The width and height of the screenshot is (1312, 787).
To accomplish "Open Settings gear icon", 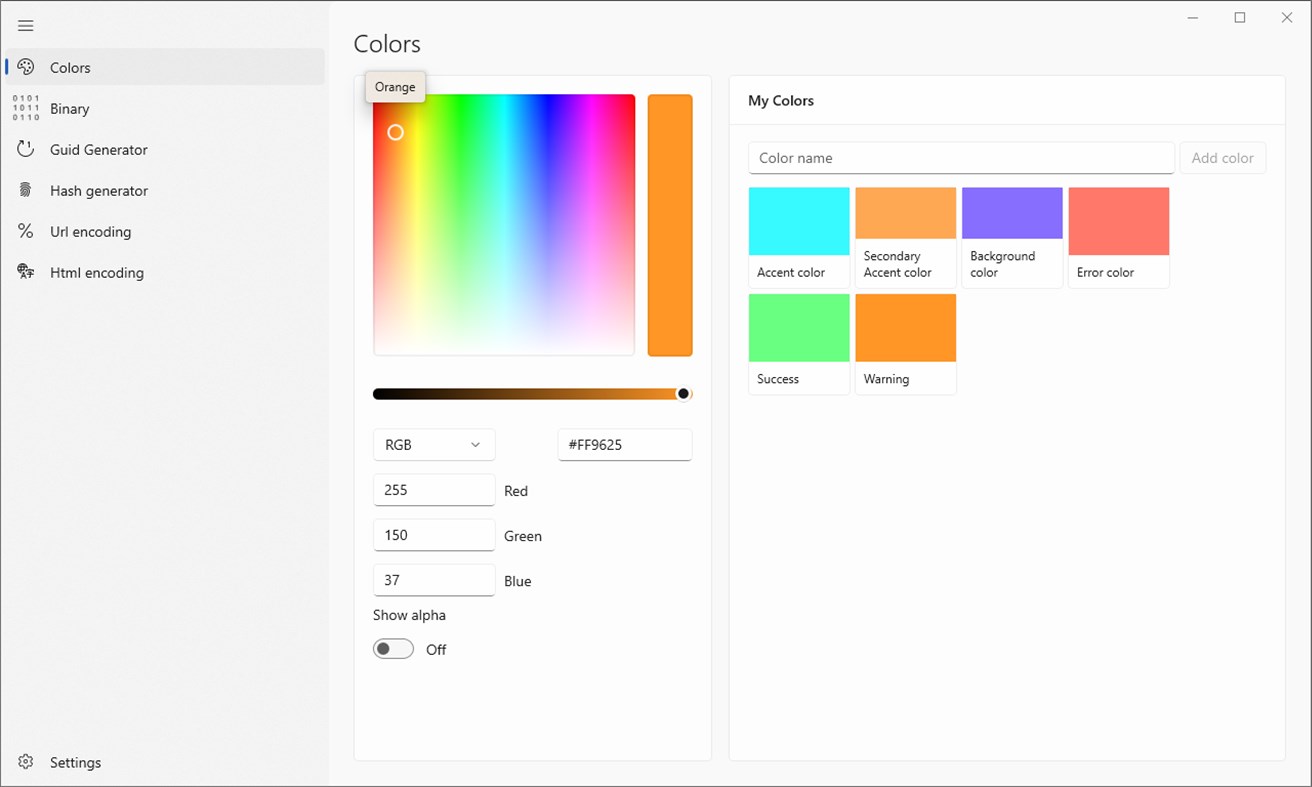I will (26, 762).
